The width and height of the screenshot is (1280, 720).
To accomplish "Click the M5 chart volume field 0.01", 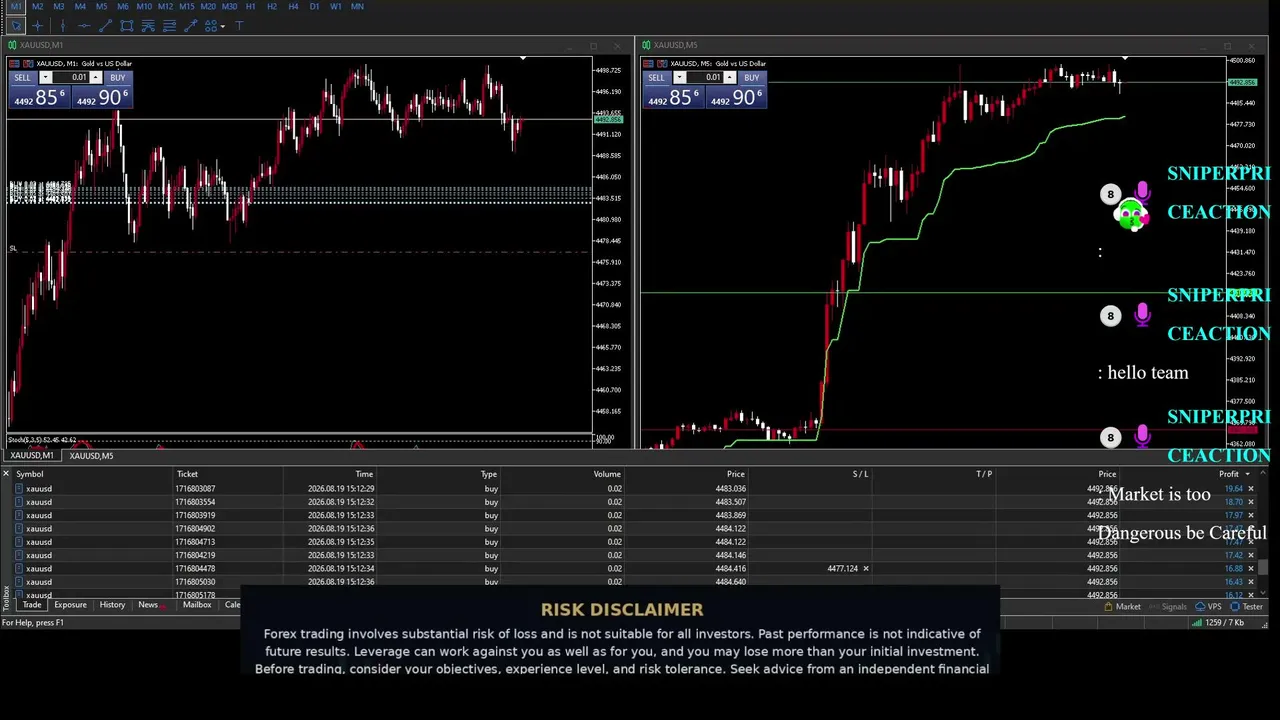I will (705, 78).
